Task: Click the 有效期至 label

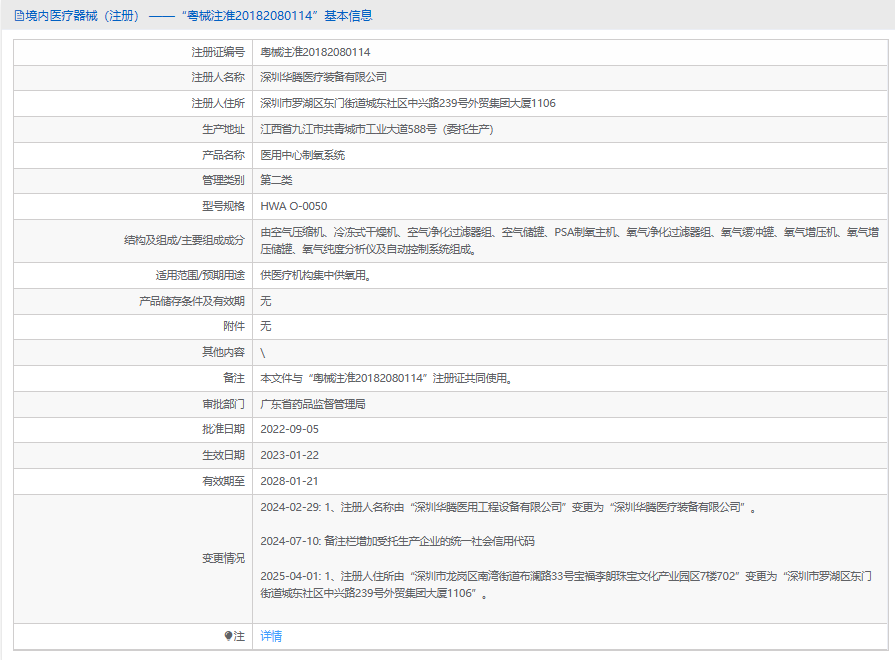Action: click(x=223, y=481)
